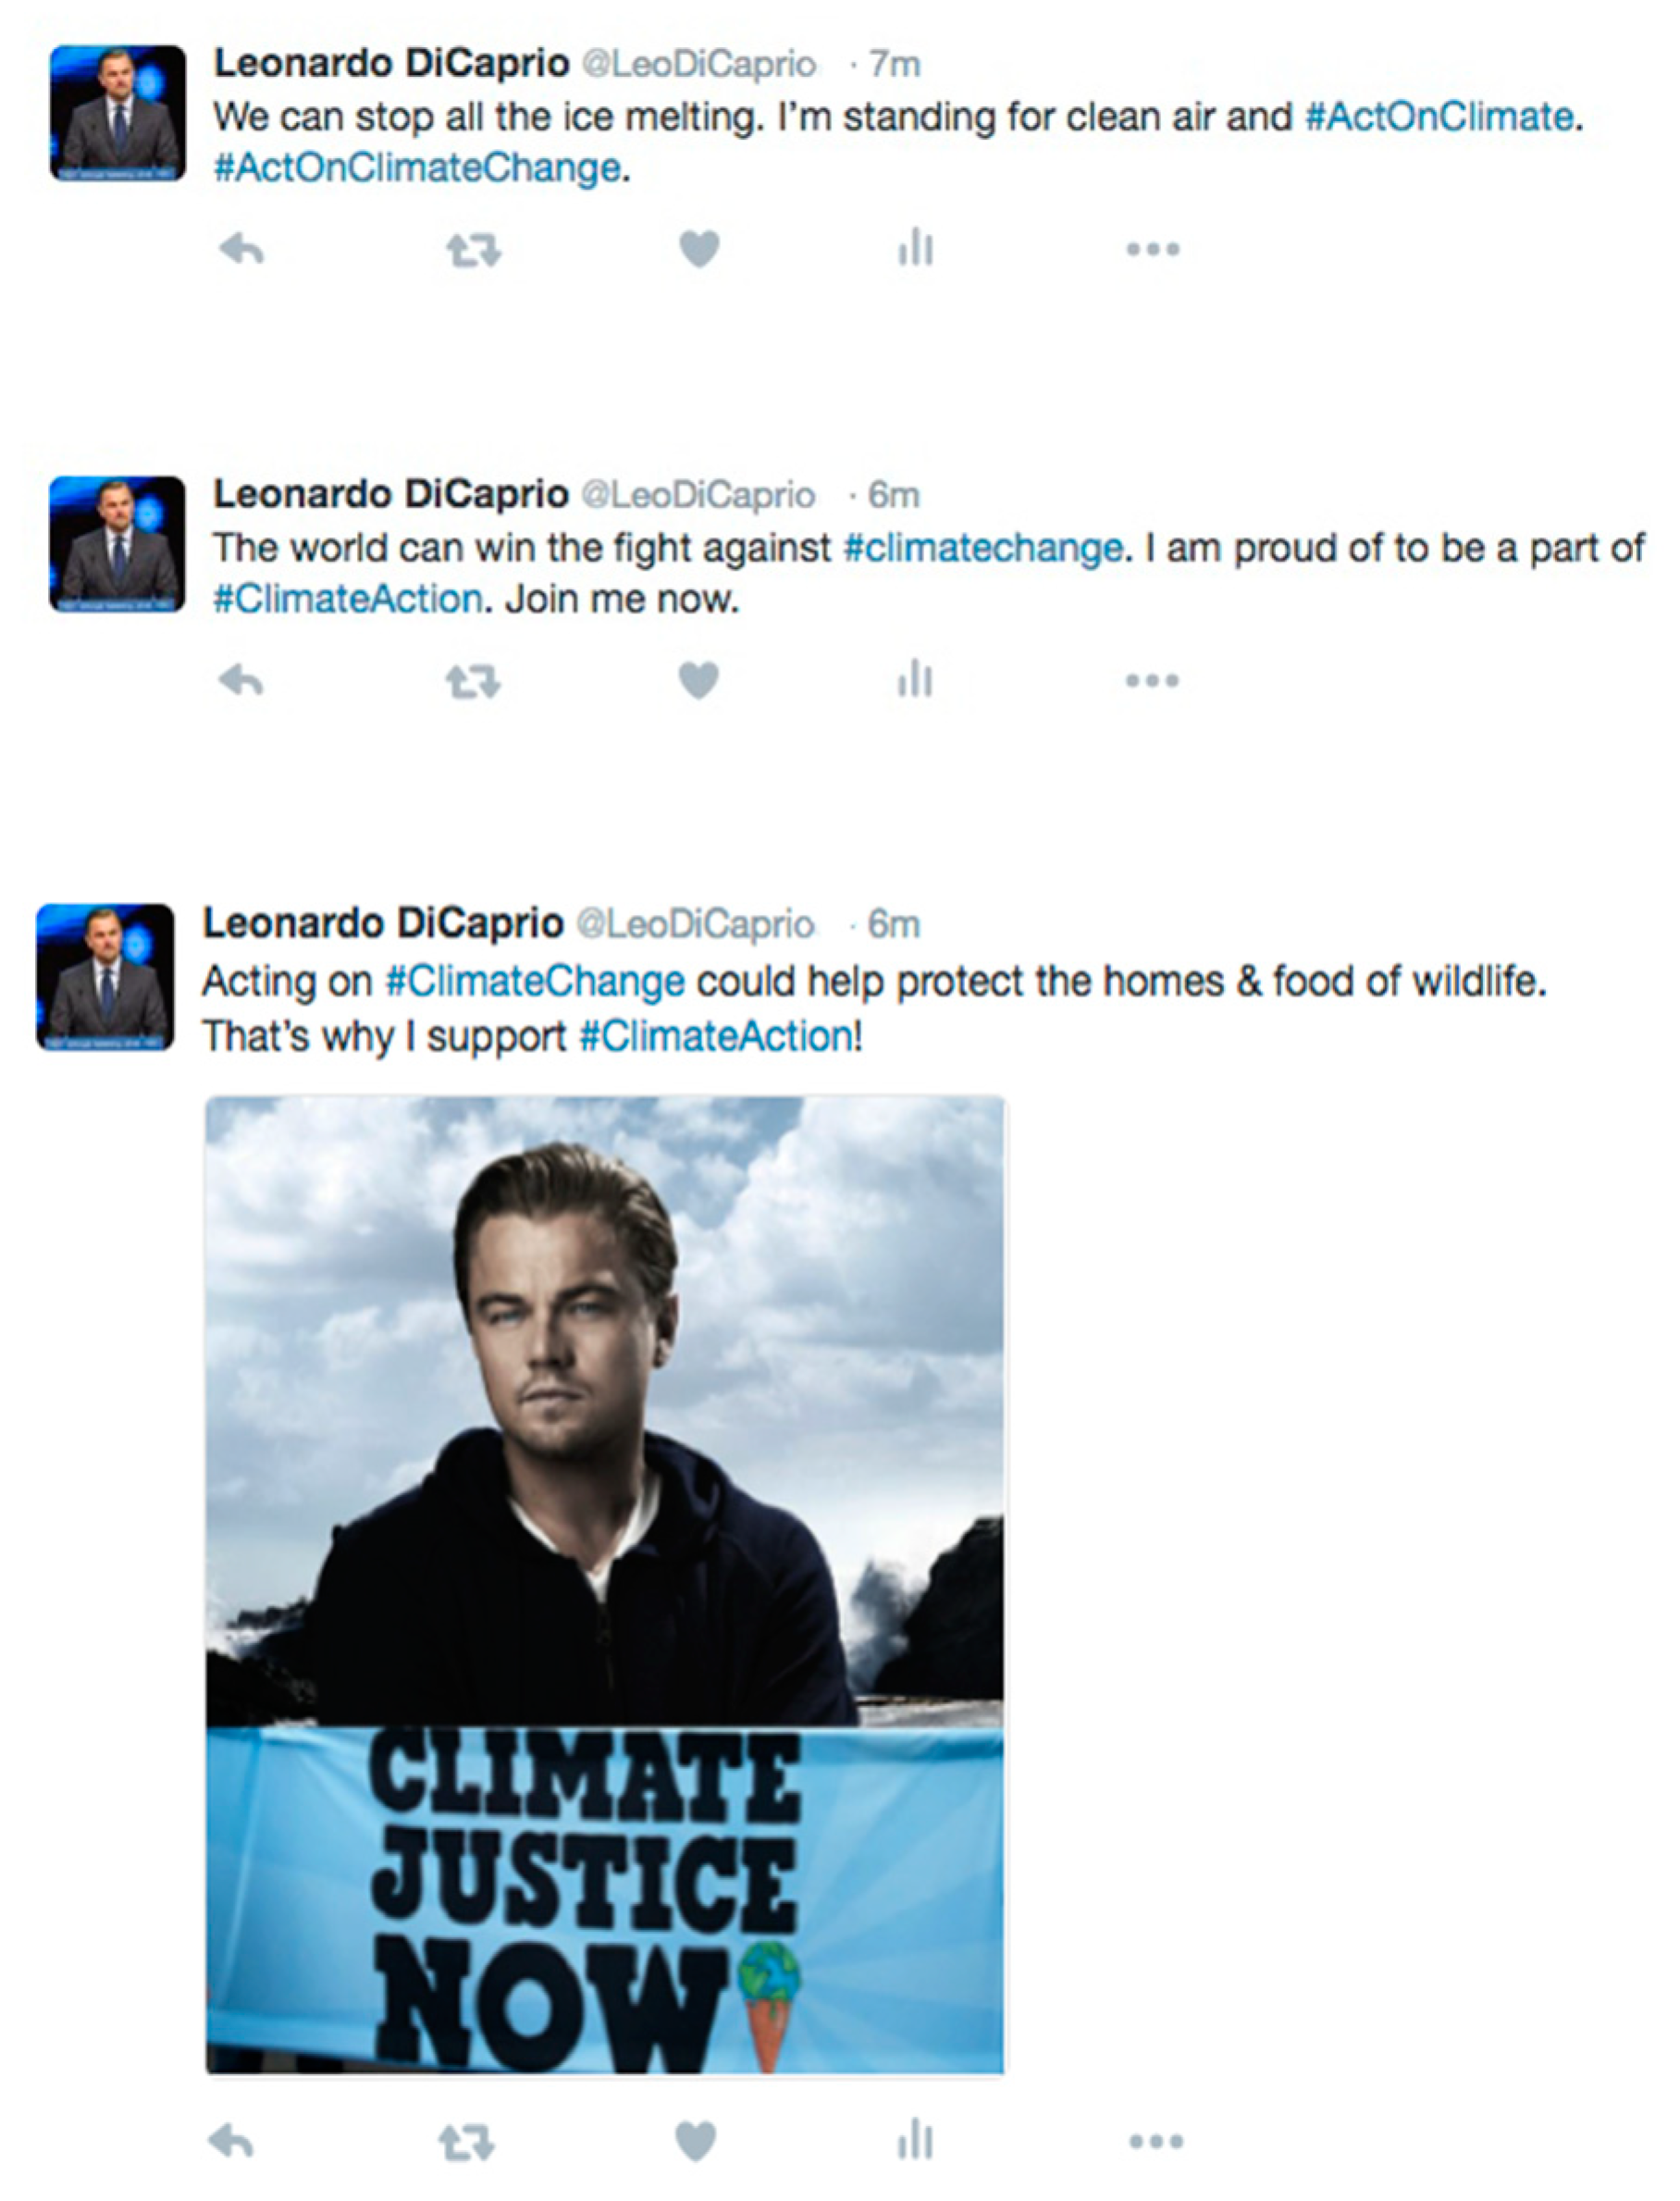
Task: Like the tweet about stopping ice melting
Action: pos(699,249)
